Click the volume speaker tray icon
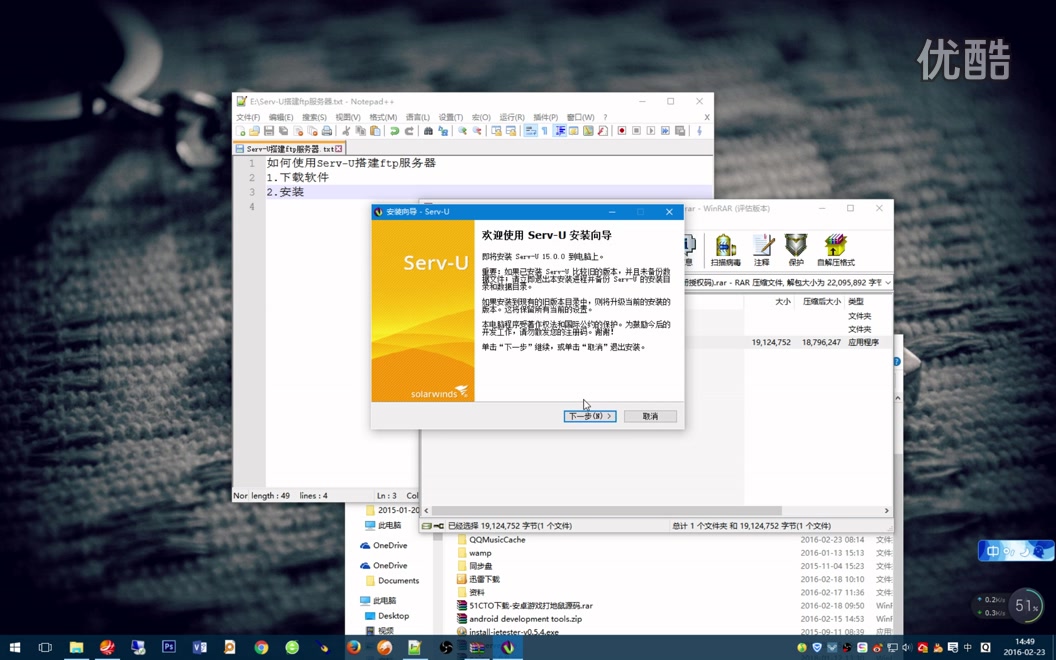The image size is (1056, 660). (906, 648)
